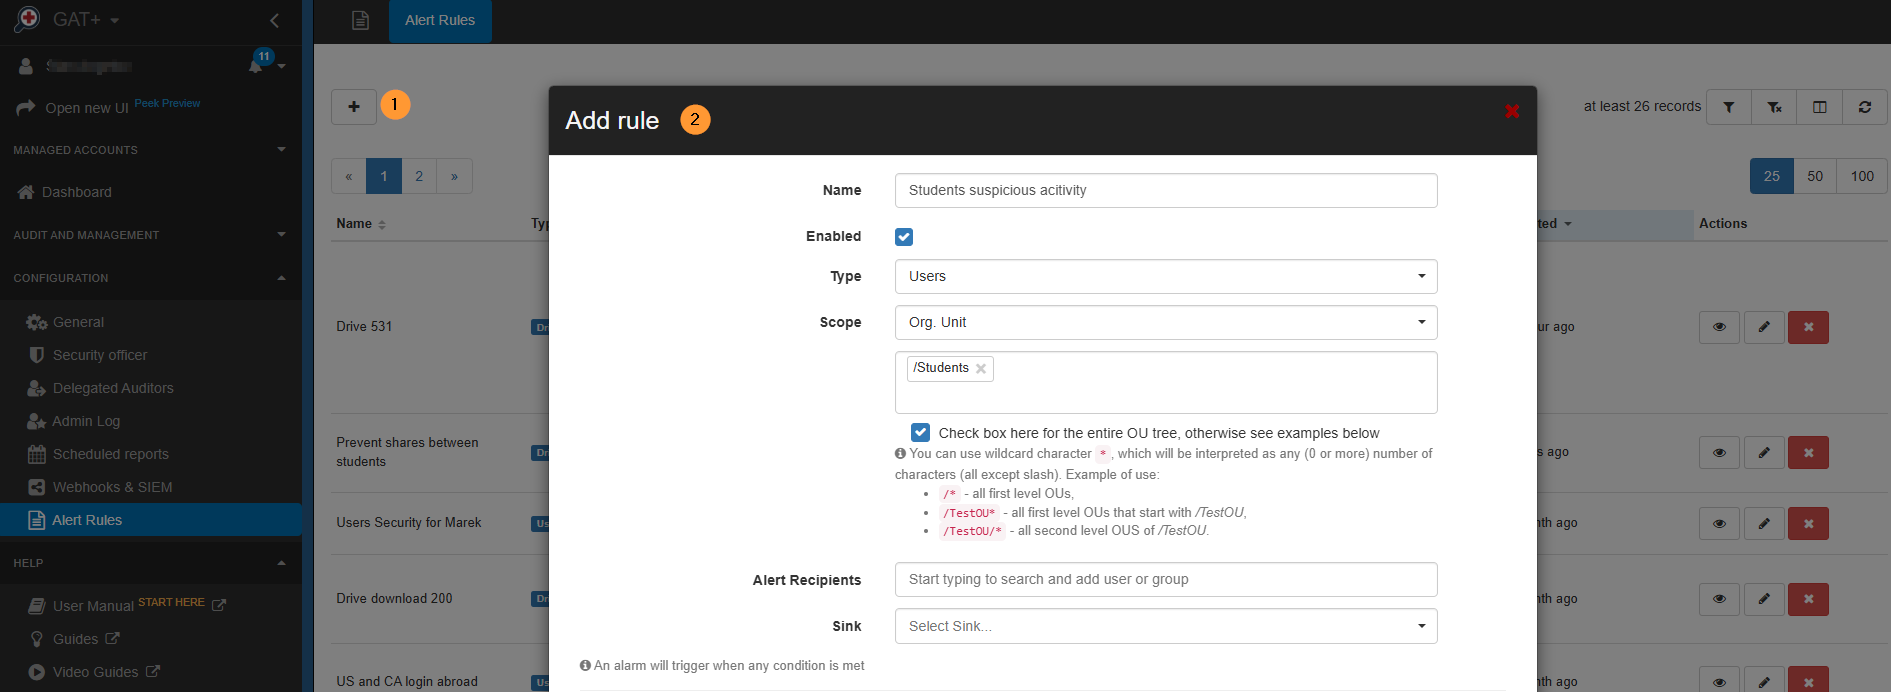Collapse the sidebar with the chevron

click(274, 20)
